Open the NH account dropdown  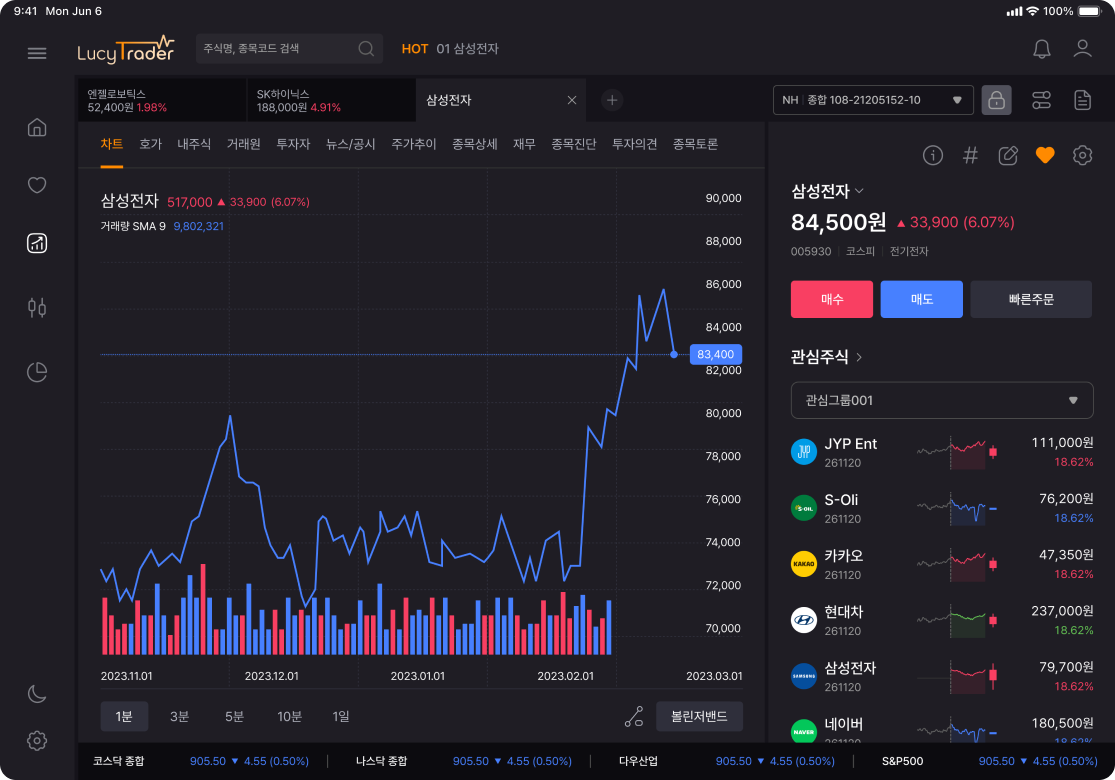[x=873, y=100]
